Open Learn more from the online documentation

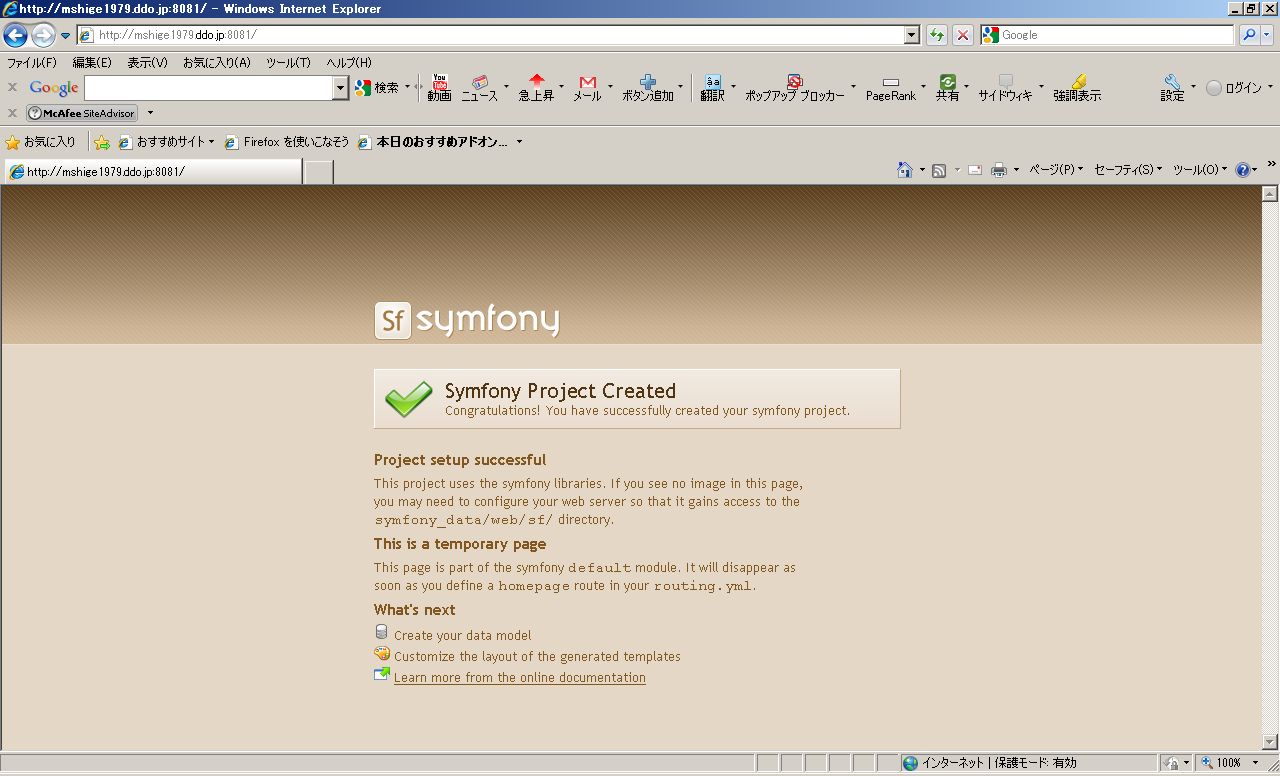click(520, 677)
